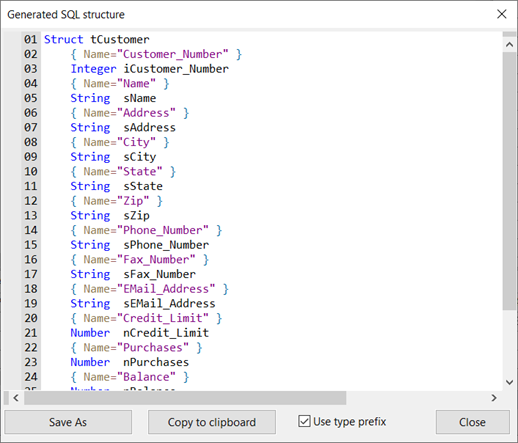The width and height of the screenshot is (518, 443).
Task: Click the Name="Name" annotation line
Action: click(120, 83)
